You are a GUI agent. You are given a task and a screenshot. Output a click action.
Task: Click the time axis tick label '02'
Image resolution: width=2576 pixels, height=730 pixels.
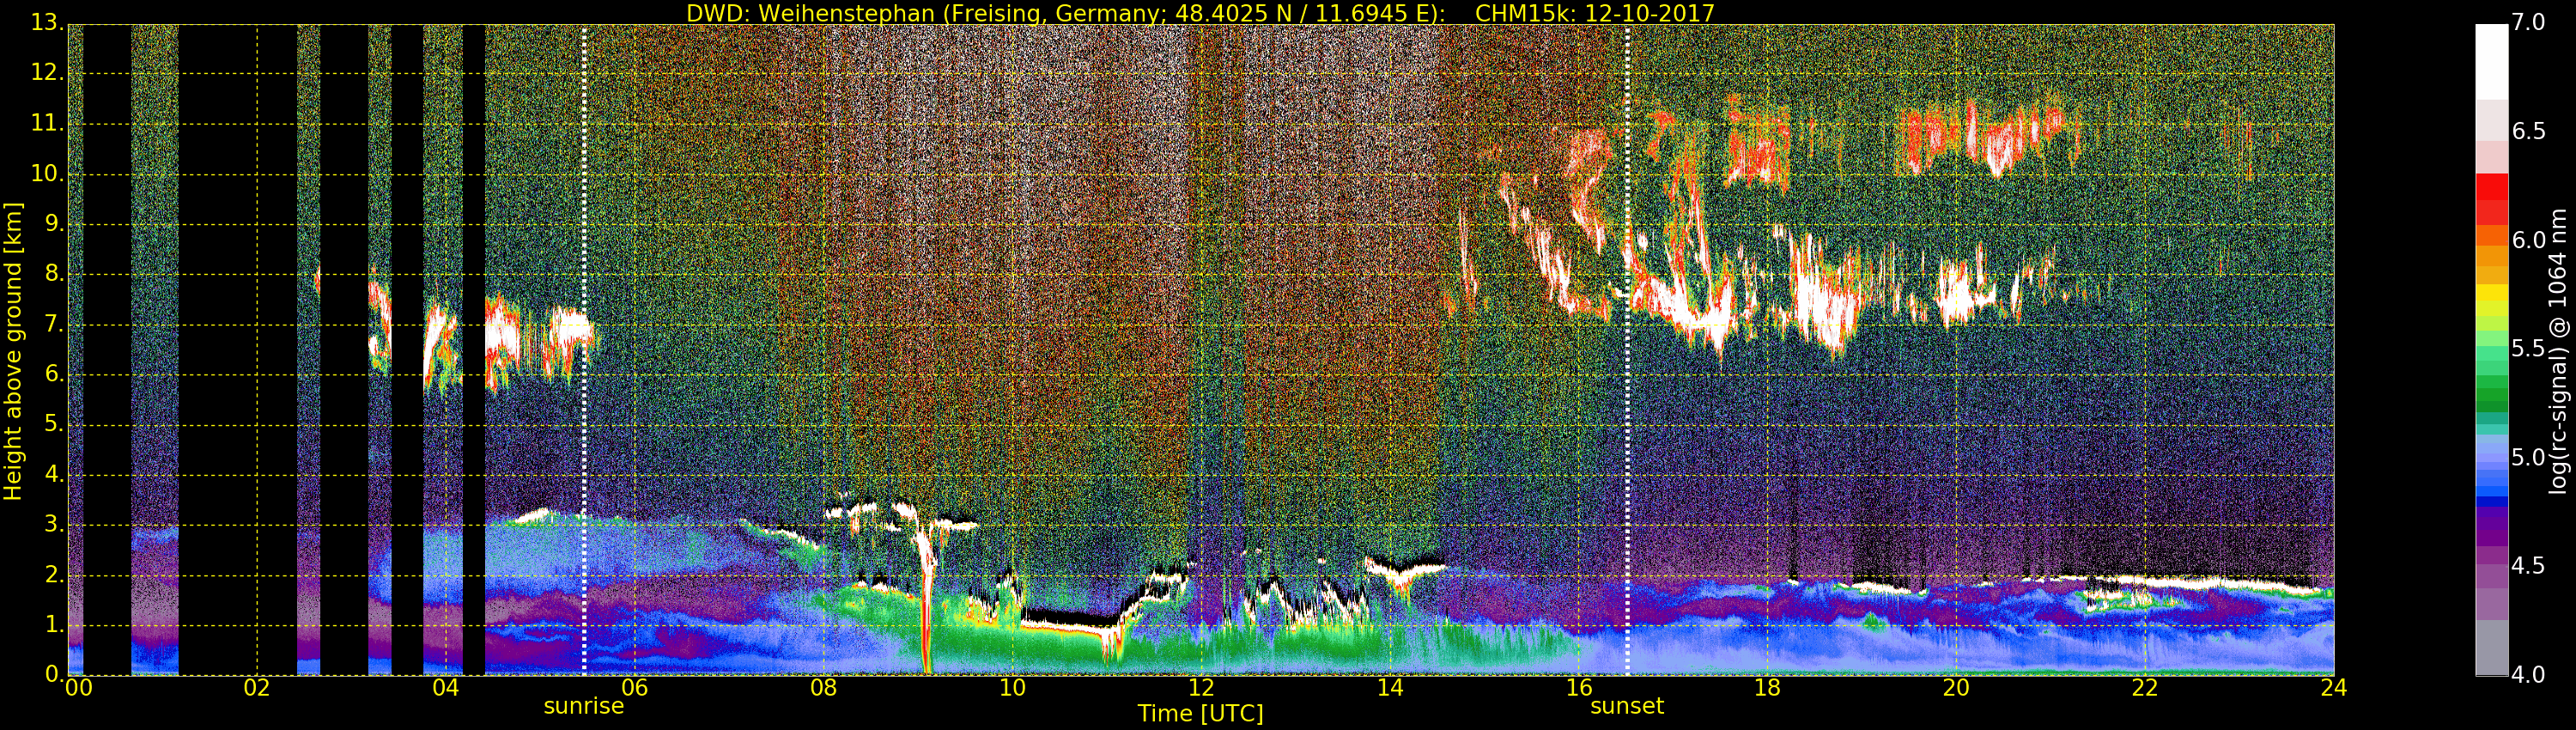click(x=257, y=688)
